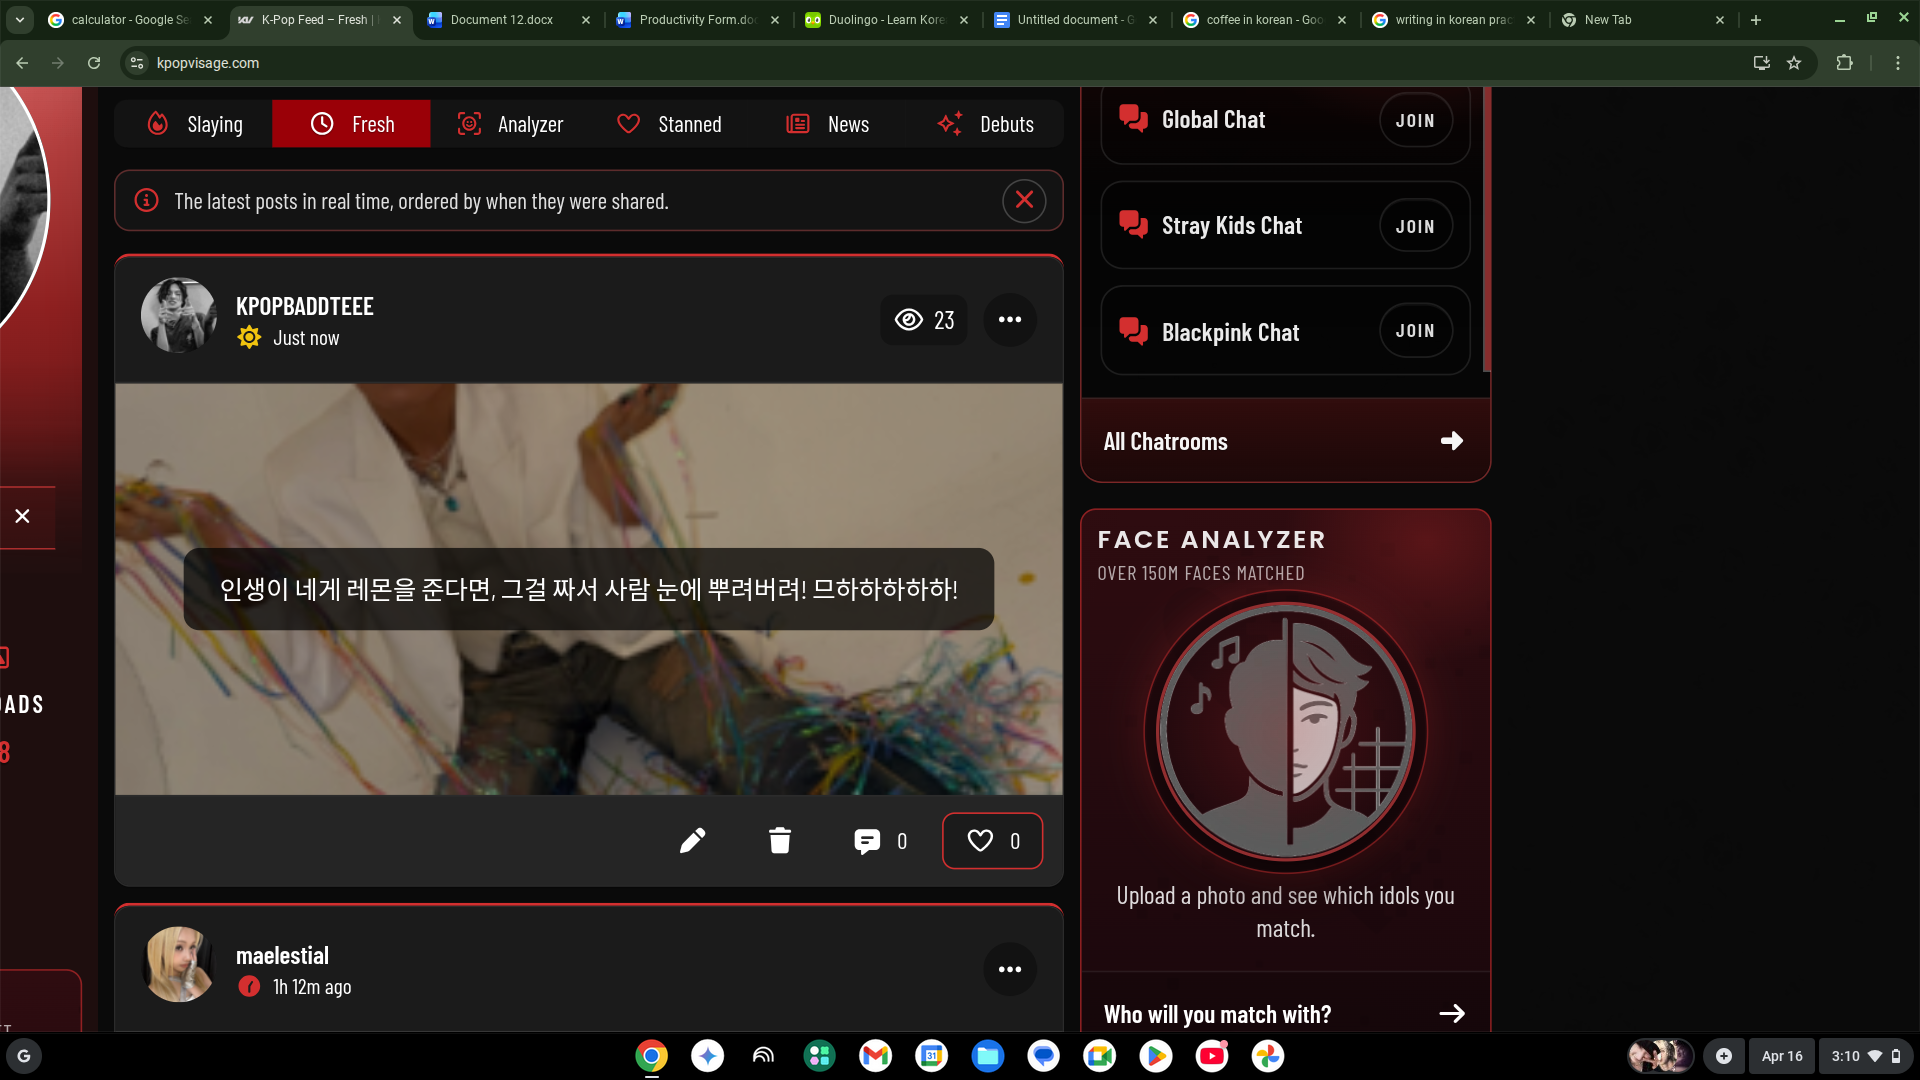Delete the post using trash icon

pos(780,841)
